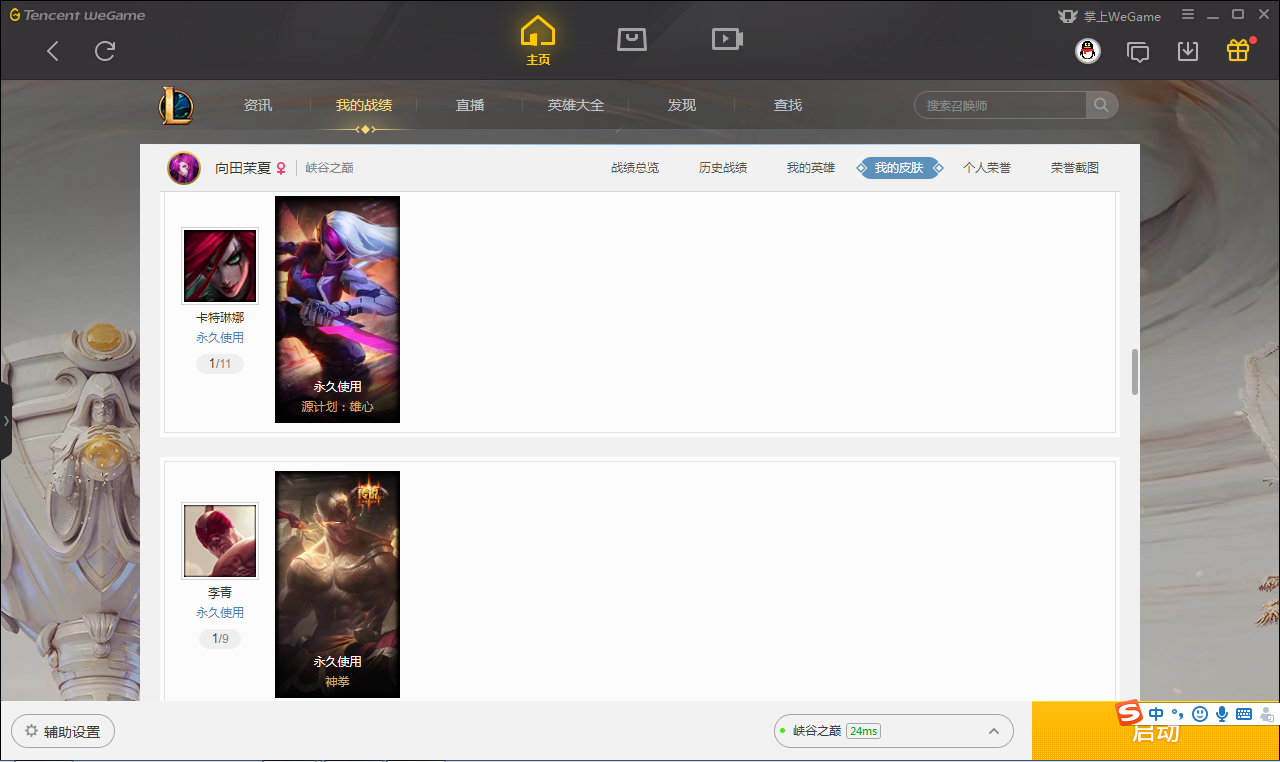1280x762 pixels.
Task: Toggle the 中 Chinese input mode
Action: tap(1156, 714)
